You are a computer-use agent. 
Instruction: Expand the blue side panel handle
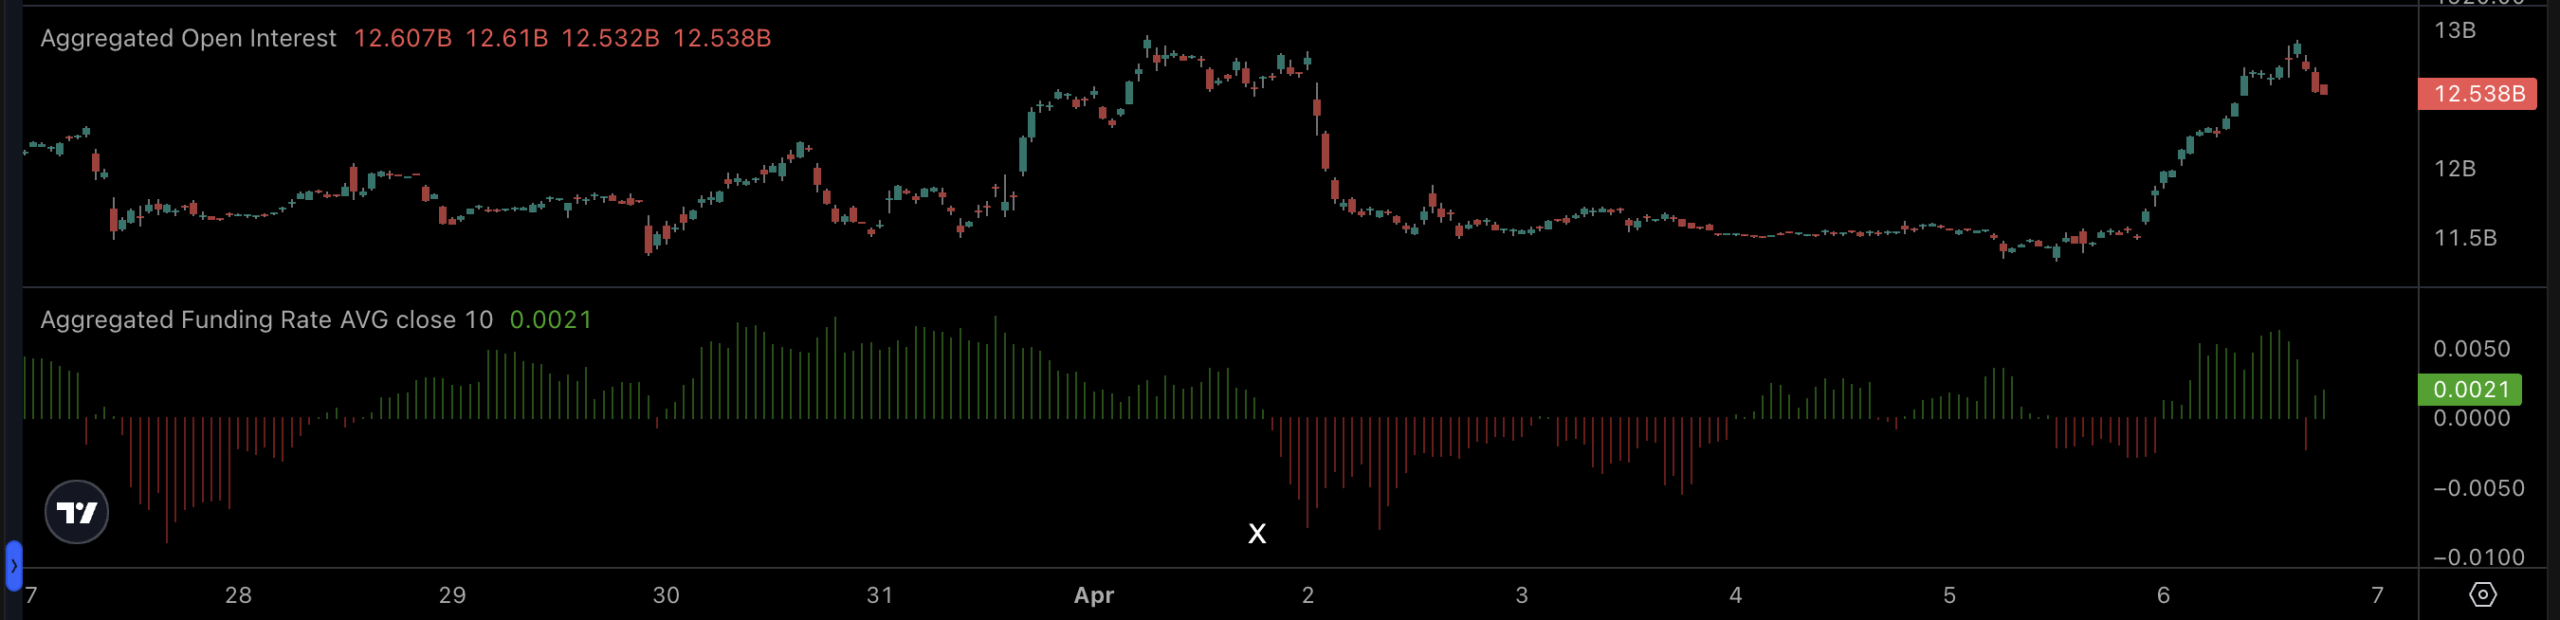coord(13,566)
